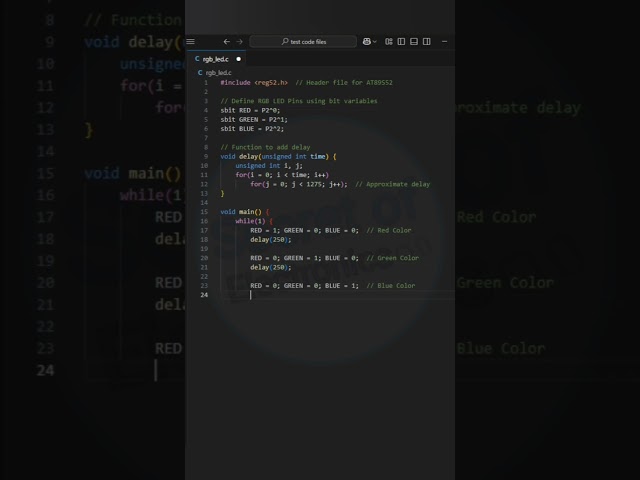Click the 'sbit GREEN = P2^1;' line
Screen dimensions: 640x480
click(254, 120)
